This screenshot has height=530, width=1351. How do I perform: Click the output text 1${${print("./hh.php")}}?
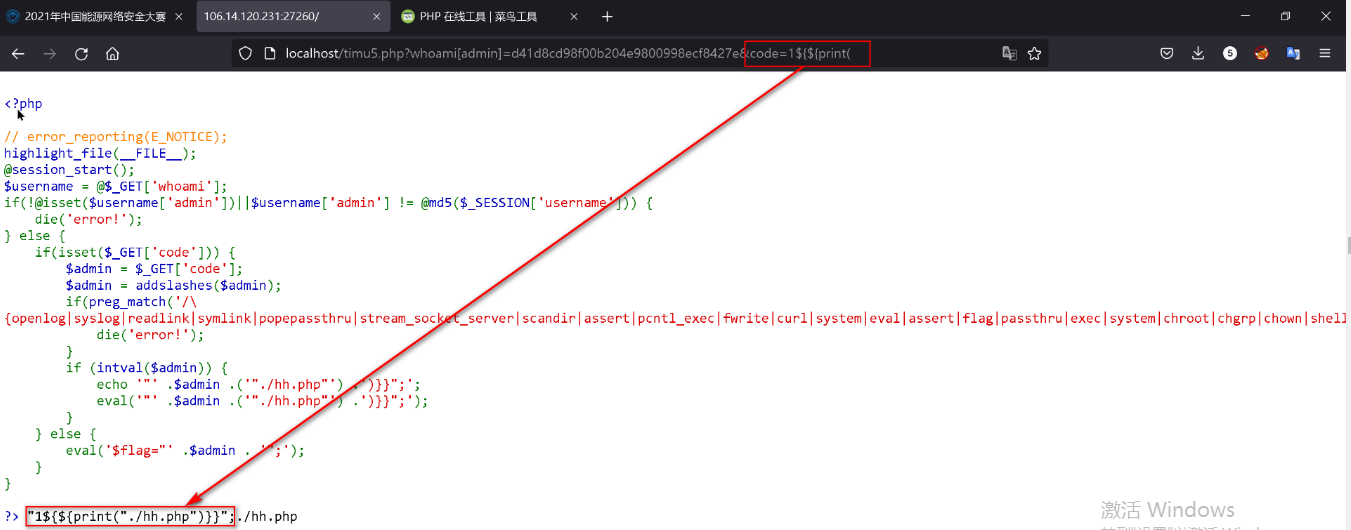(x=131, y=516)
